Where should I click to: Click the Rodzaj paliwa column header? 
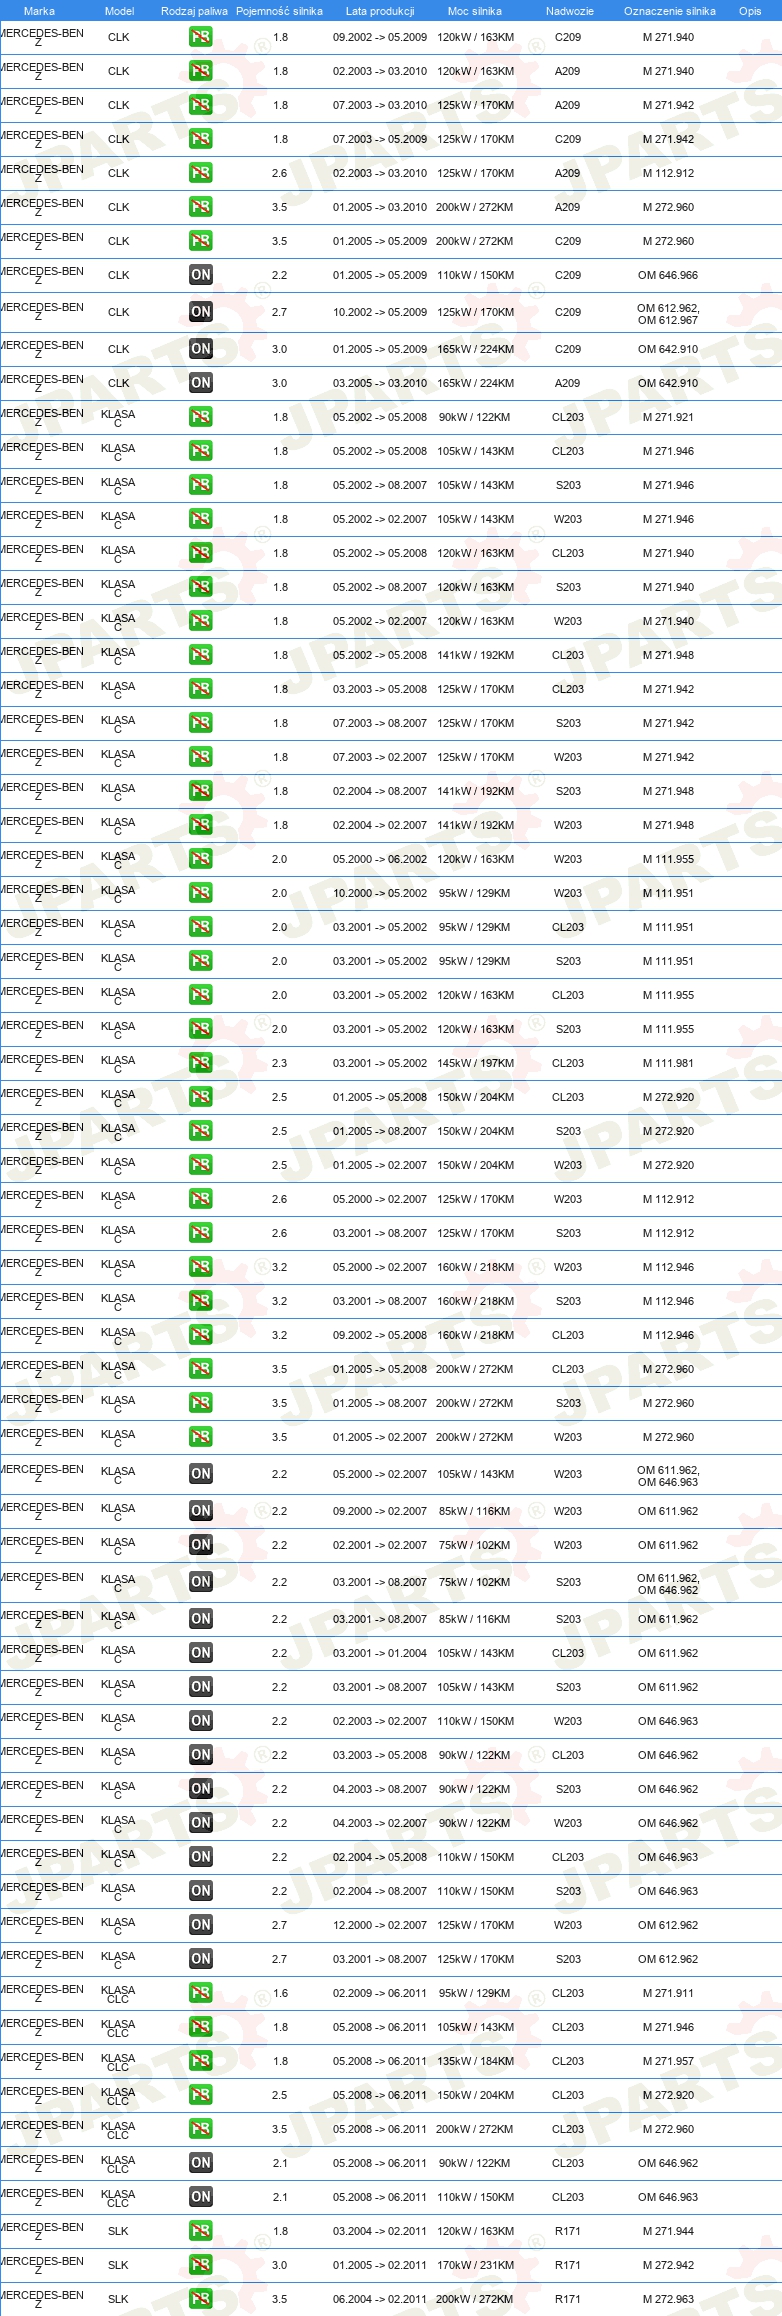(194, 11)
